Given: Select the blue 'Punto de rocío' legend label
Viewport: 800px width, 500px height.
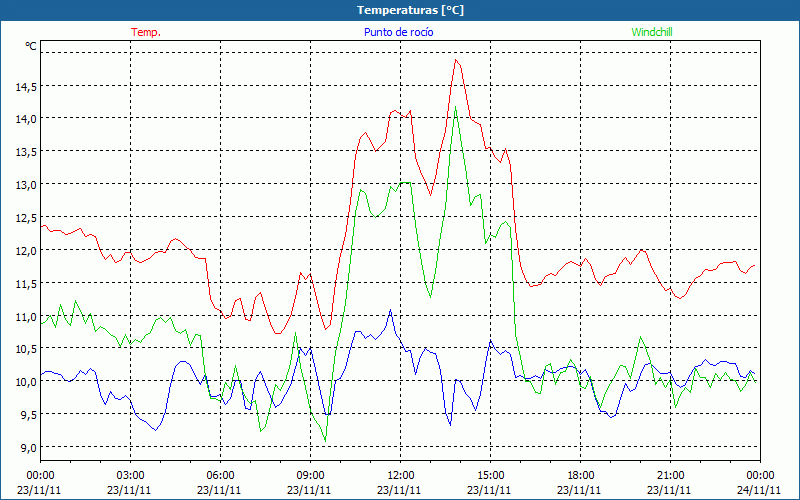Looking at the screenshot, I should (x=398, y=32).
